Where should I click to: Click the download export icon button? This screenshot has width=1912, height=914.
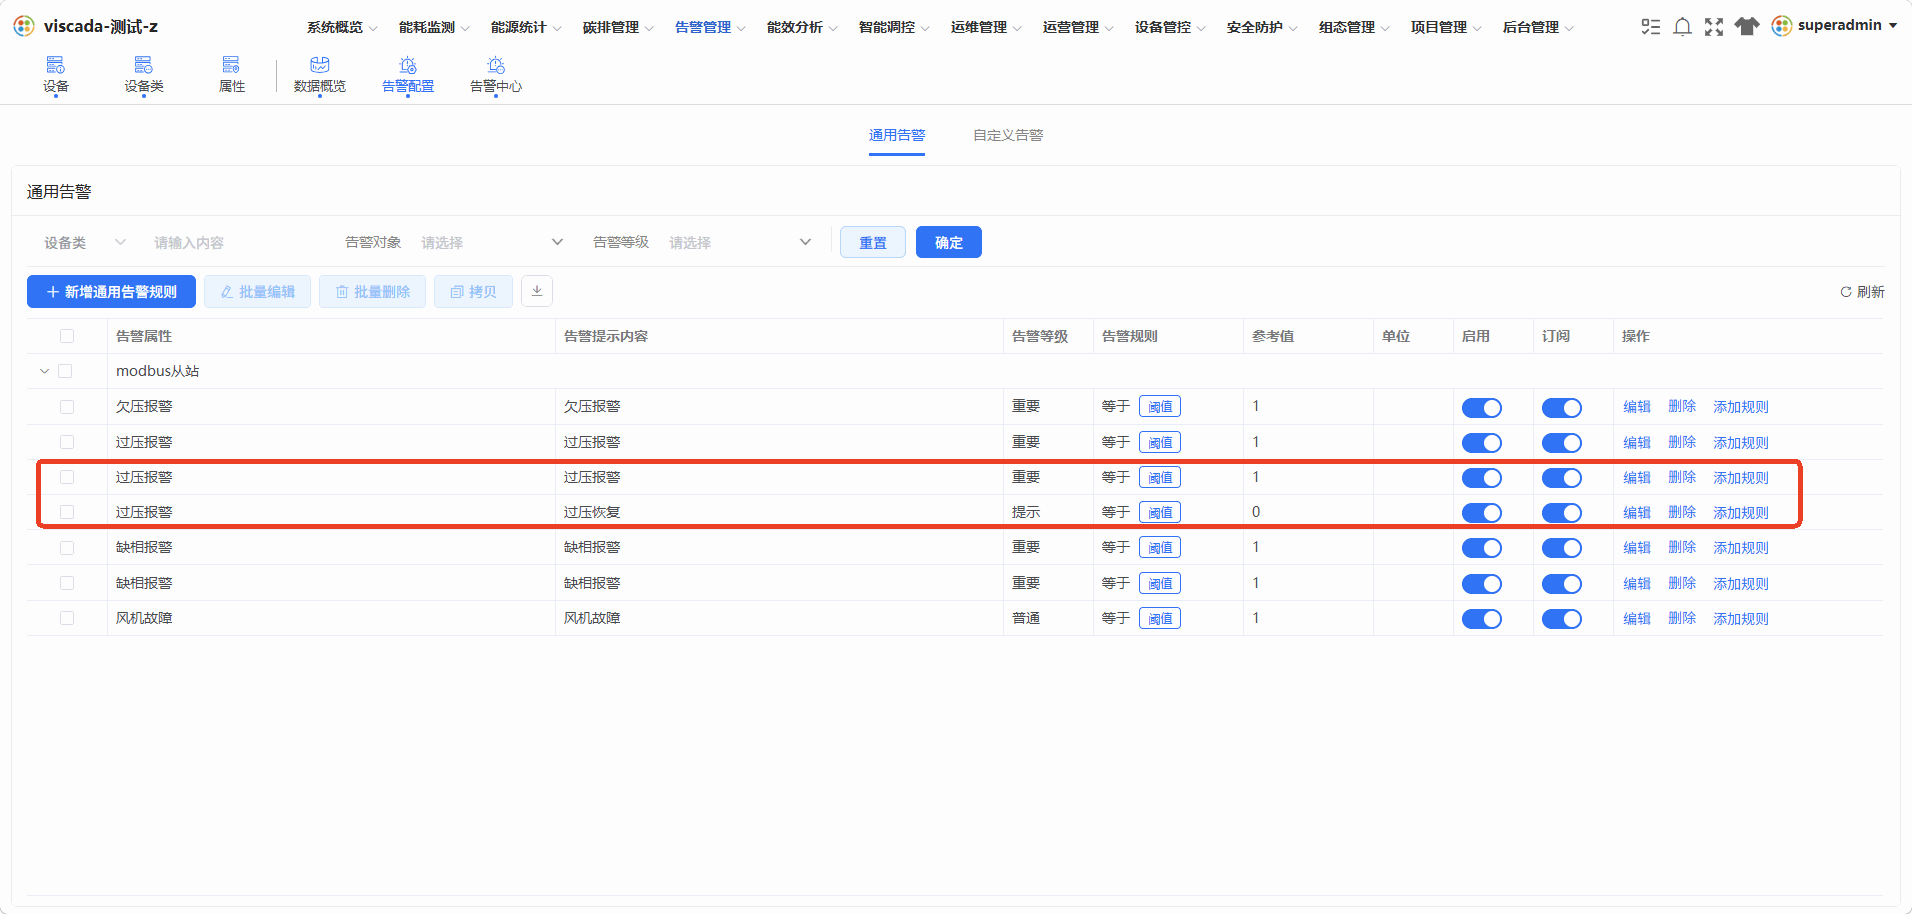[537, 291]
